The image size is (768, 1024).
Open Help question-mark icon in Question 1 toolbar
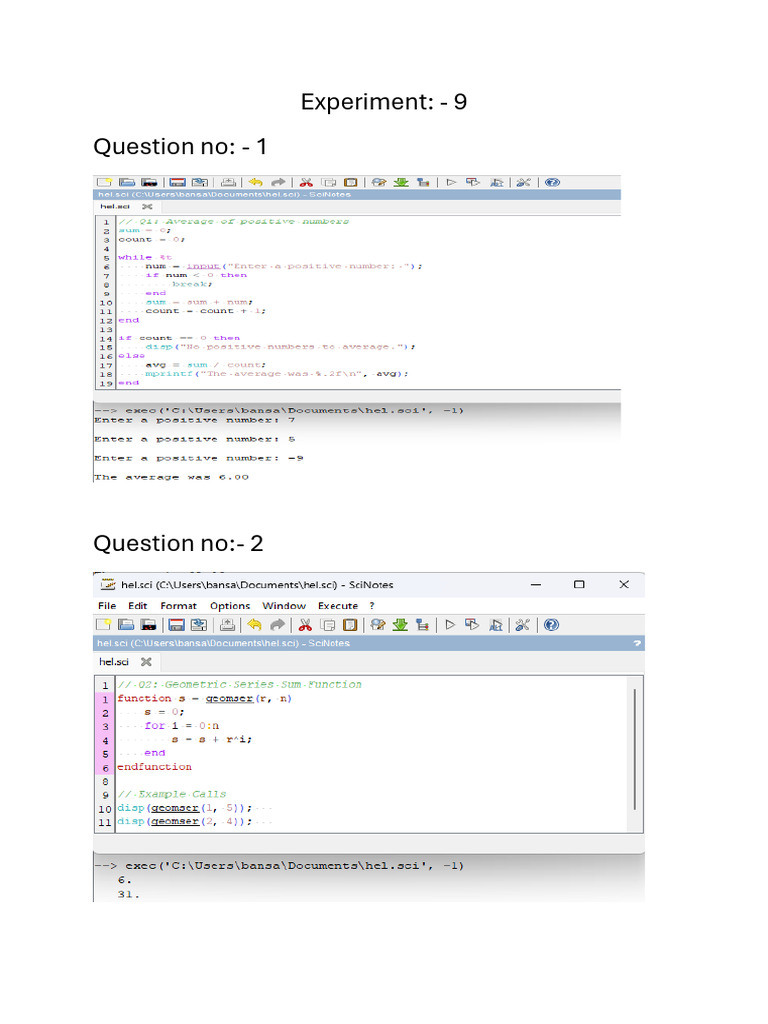(x=552, y=182)
